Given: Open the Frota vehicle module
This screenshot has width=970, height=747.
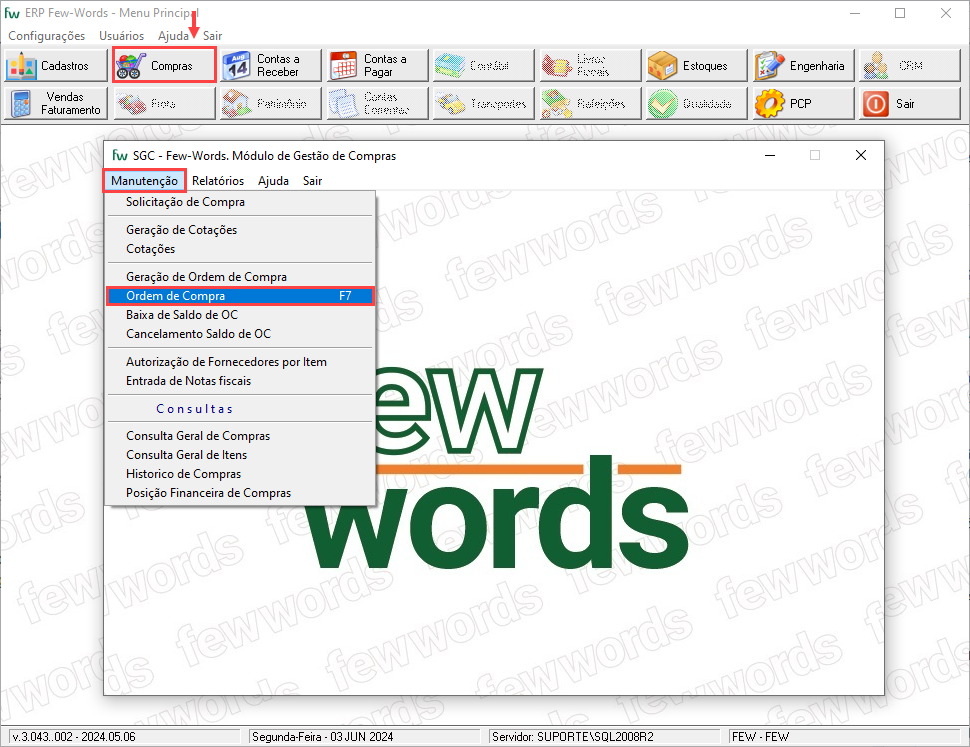Looking at the screenshot, I should coord(164,103).
